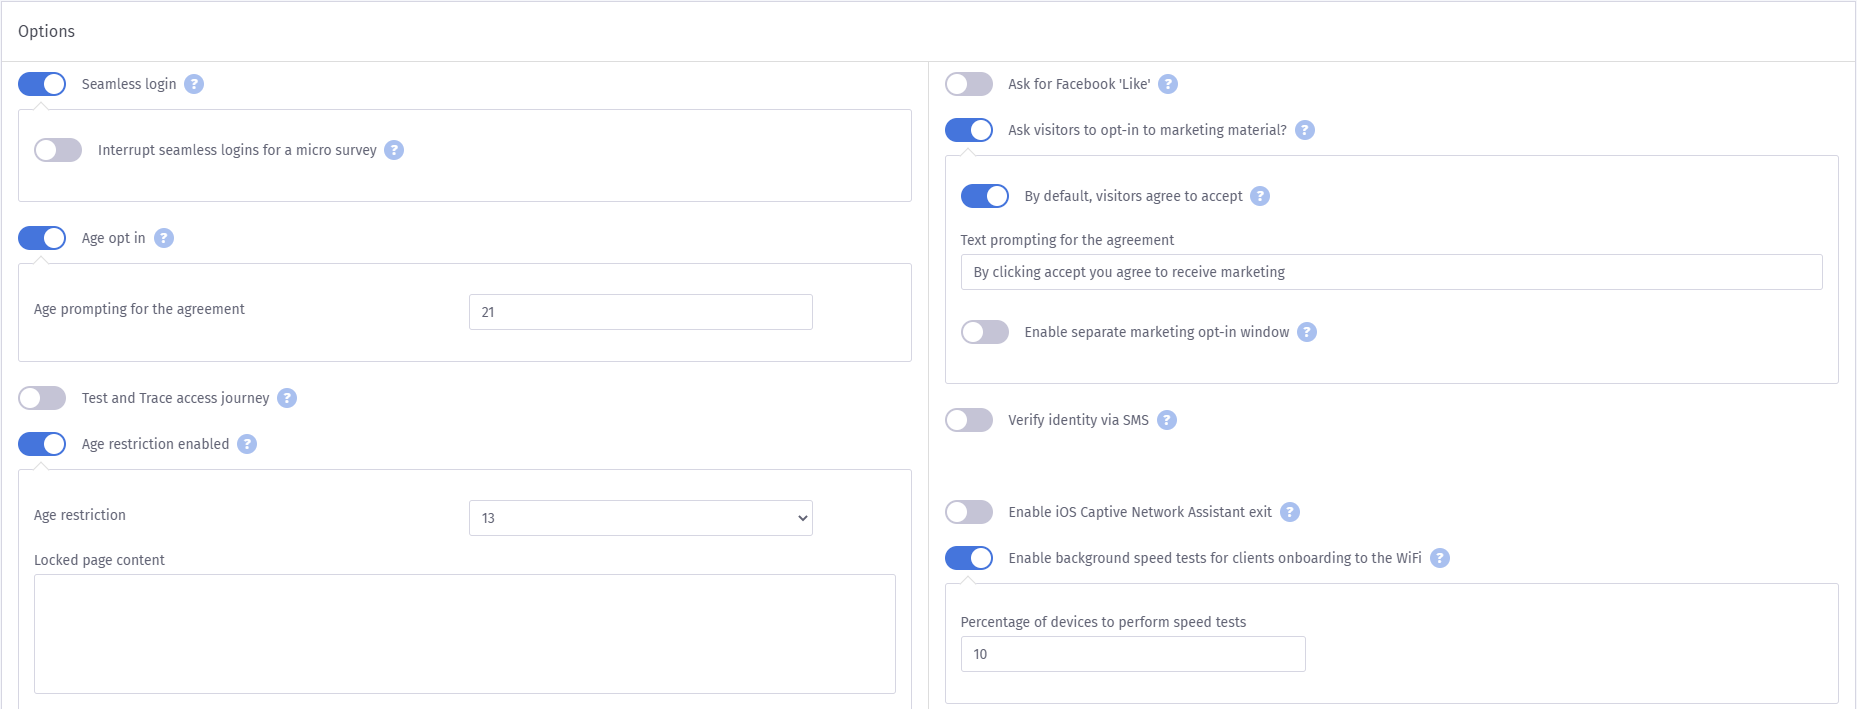Open help for separate marketing opt-in window
The width and height of the screenshot is (1857, 709).
(x=1307, y=332)
